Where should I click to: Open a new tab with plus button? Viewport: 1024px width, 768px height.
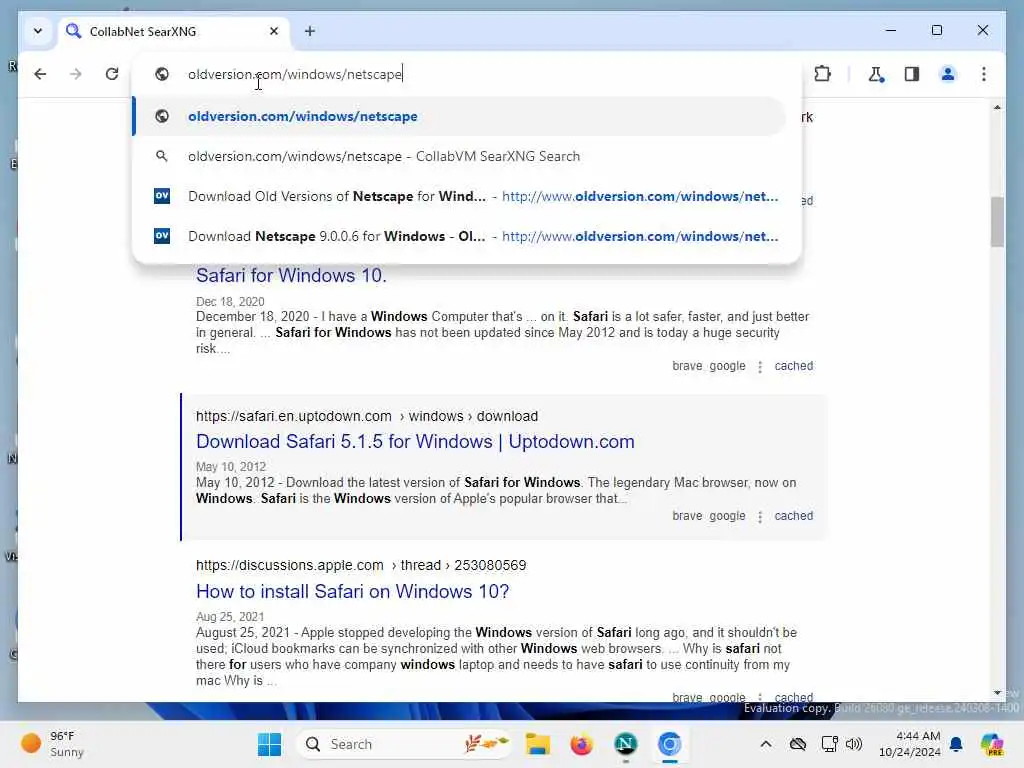click(310, 31)
